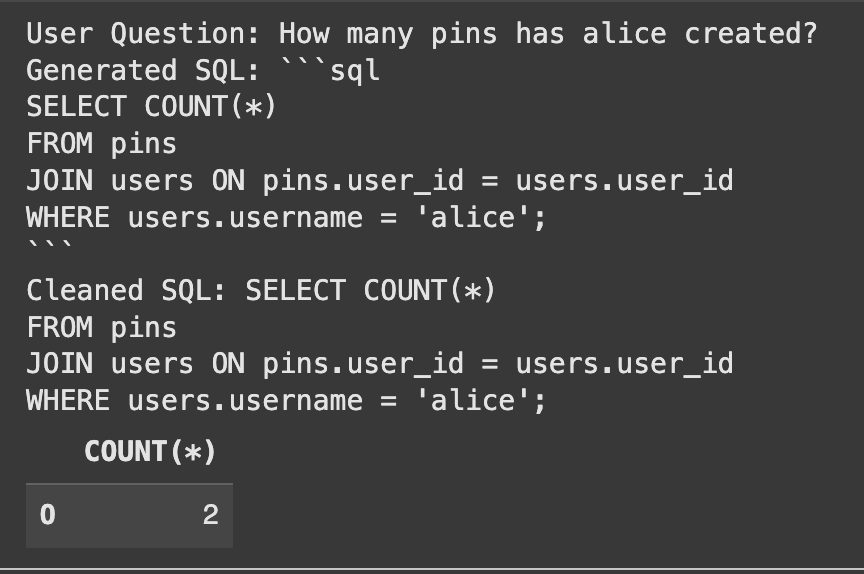The width and height of the screenshot is (864, 574).
Task: Click the word "created?" in the user question
Action: tap(750, 34)
